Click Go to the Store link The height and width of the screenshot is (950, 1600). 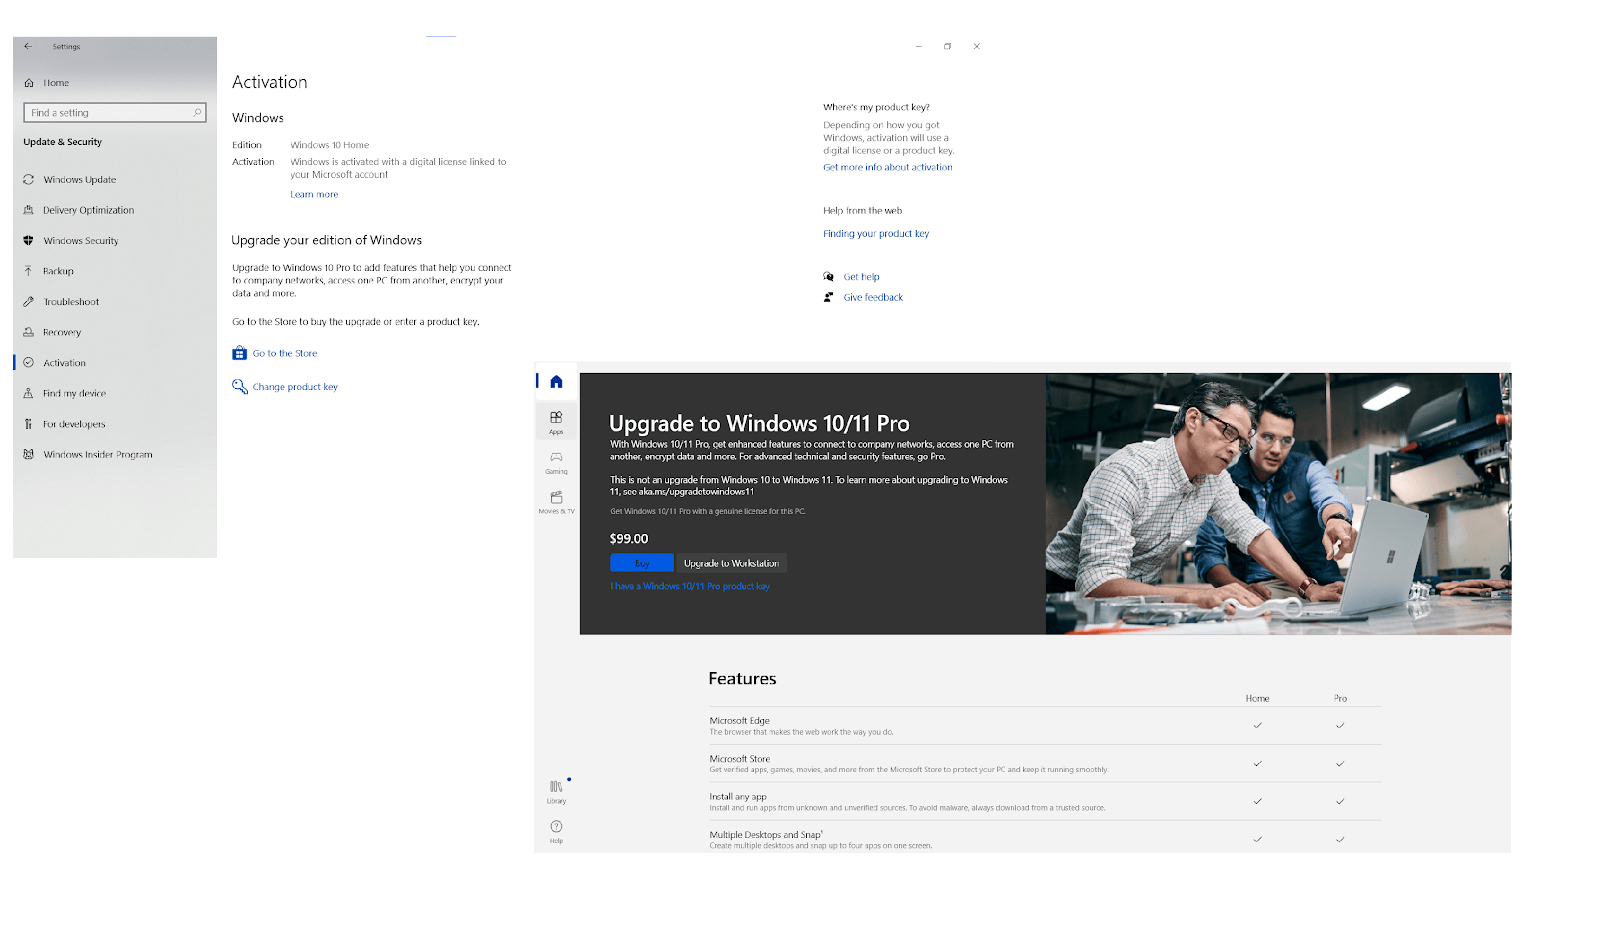pos(285,353)
